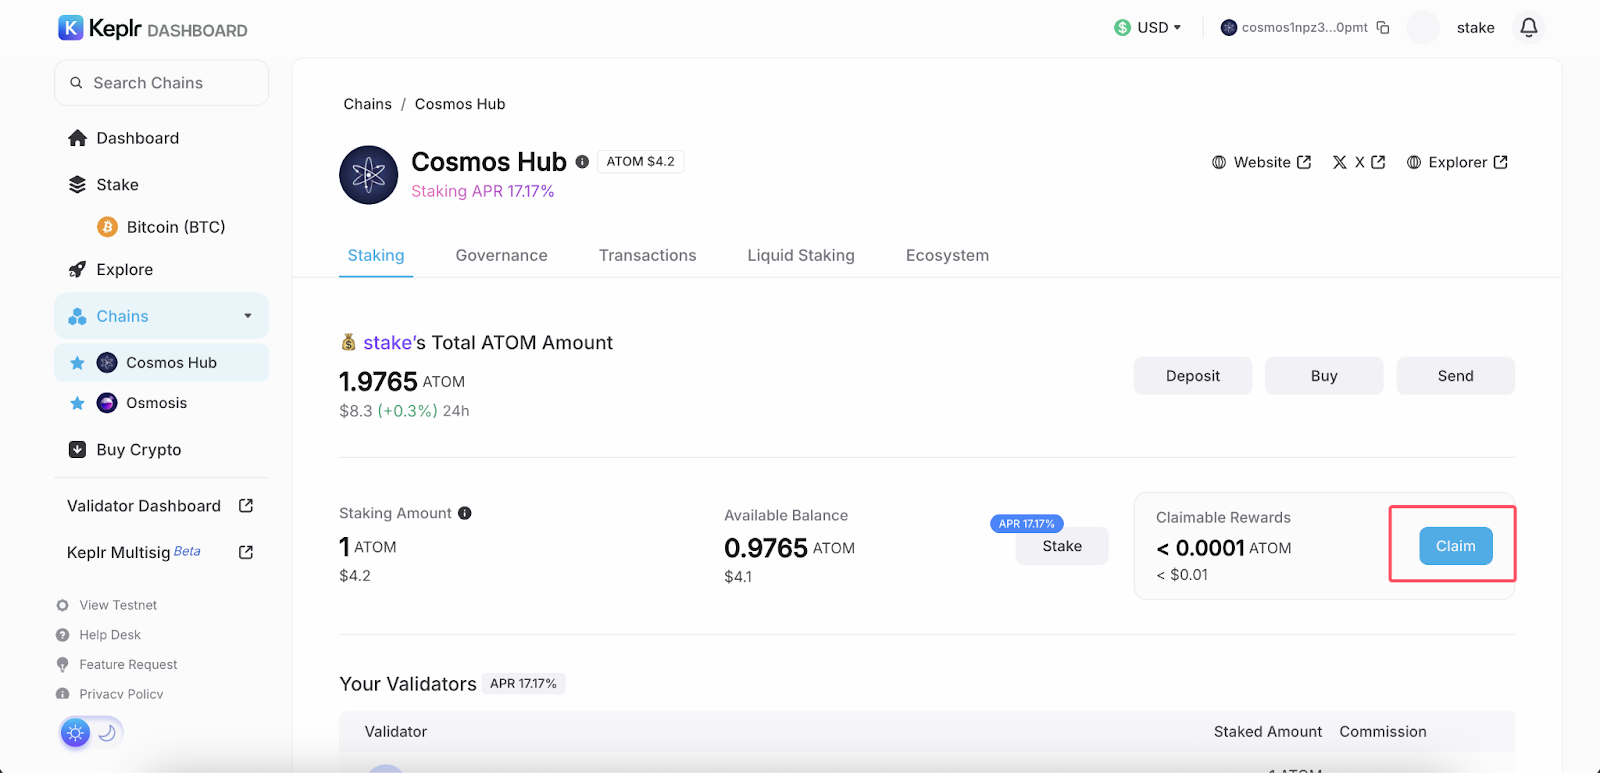Viewport: 1600px width, 773px height.
Task: Click the notification bell icon
Action: [1528, 28]
